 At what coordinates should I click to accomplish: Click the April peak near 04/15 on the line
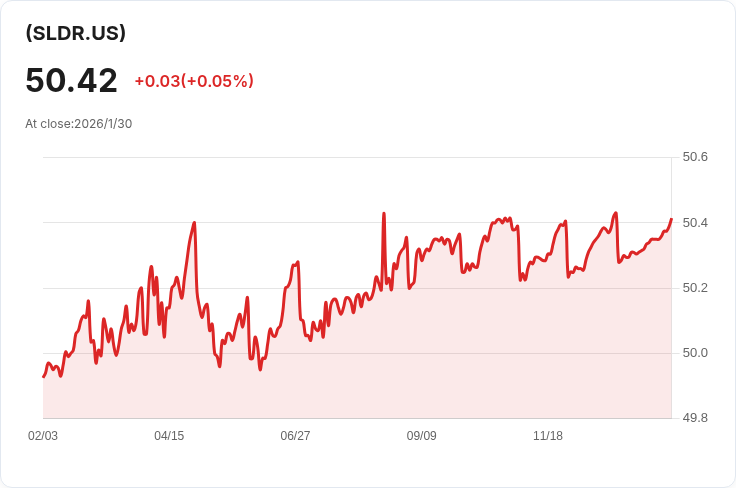pyautogui.click(x=194, y=223)
